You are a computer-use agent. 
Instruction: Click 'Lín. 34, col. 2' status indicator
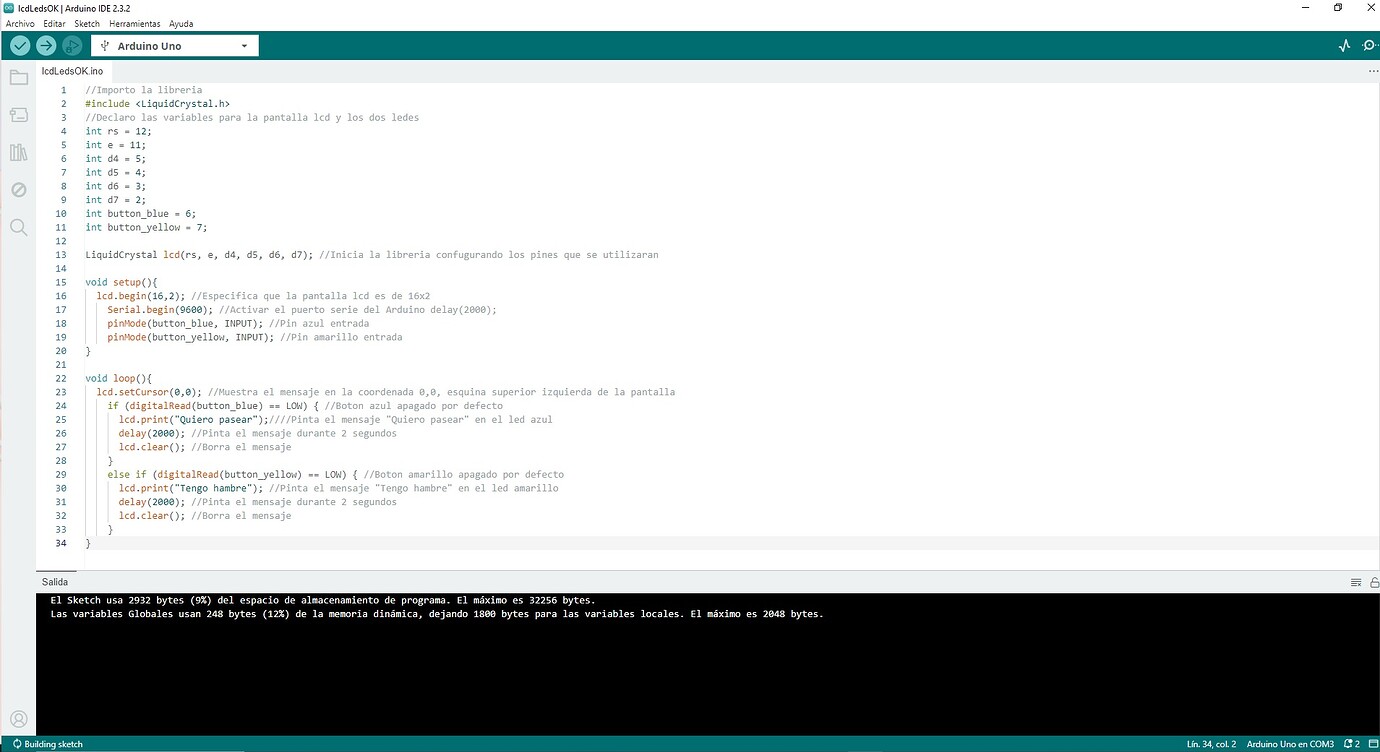[1209, 744]
